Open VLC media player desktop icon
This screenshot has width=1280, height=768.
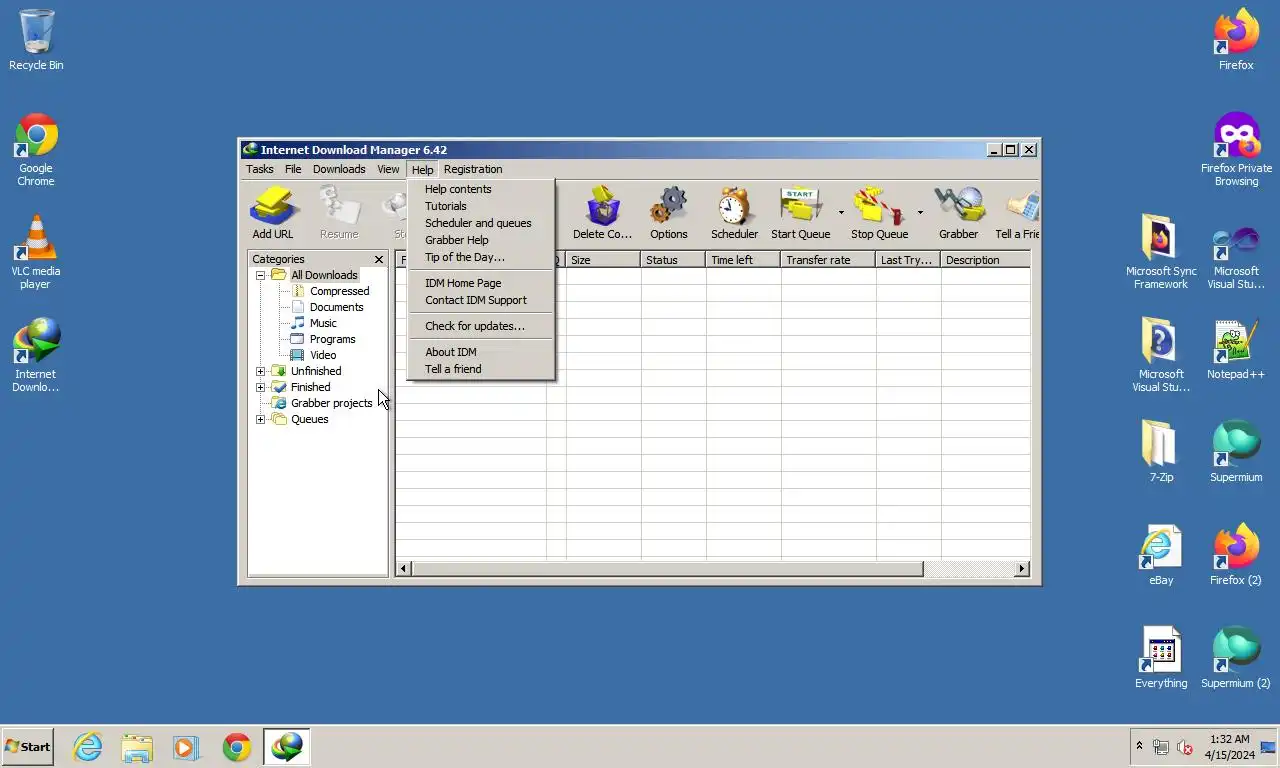pos(36,252)
